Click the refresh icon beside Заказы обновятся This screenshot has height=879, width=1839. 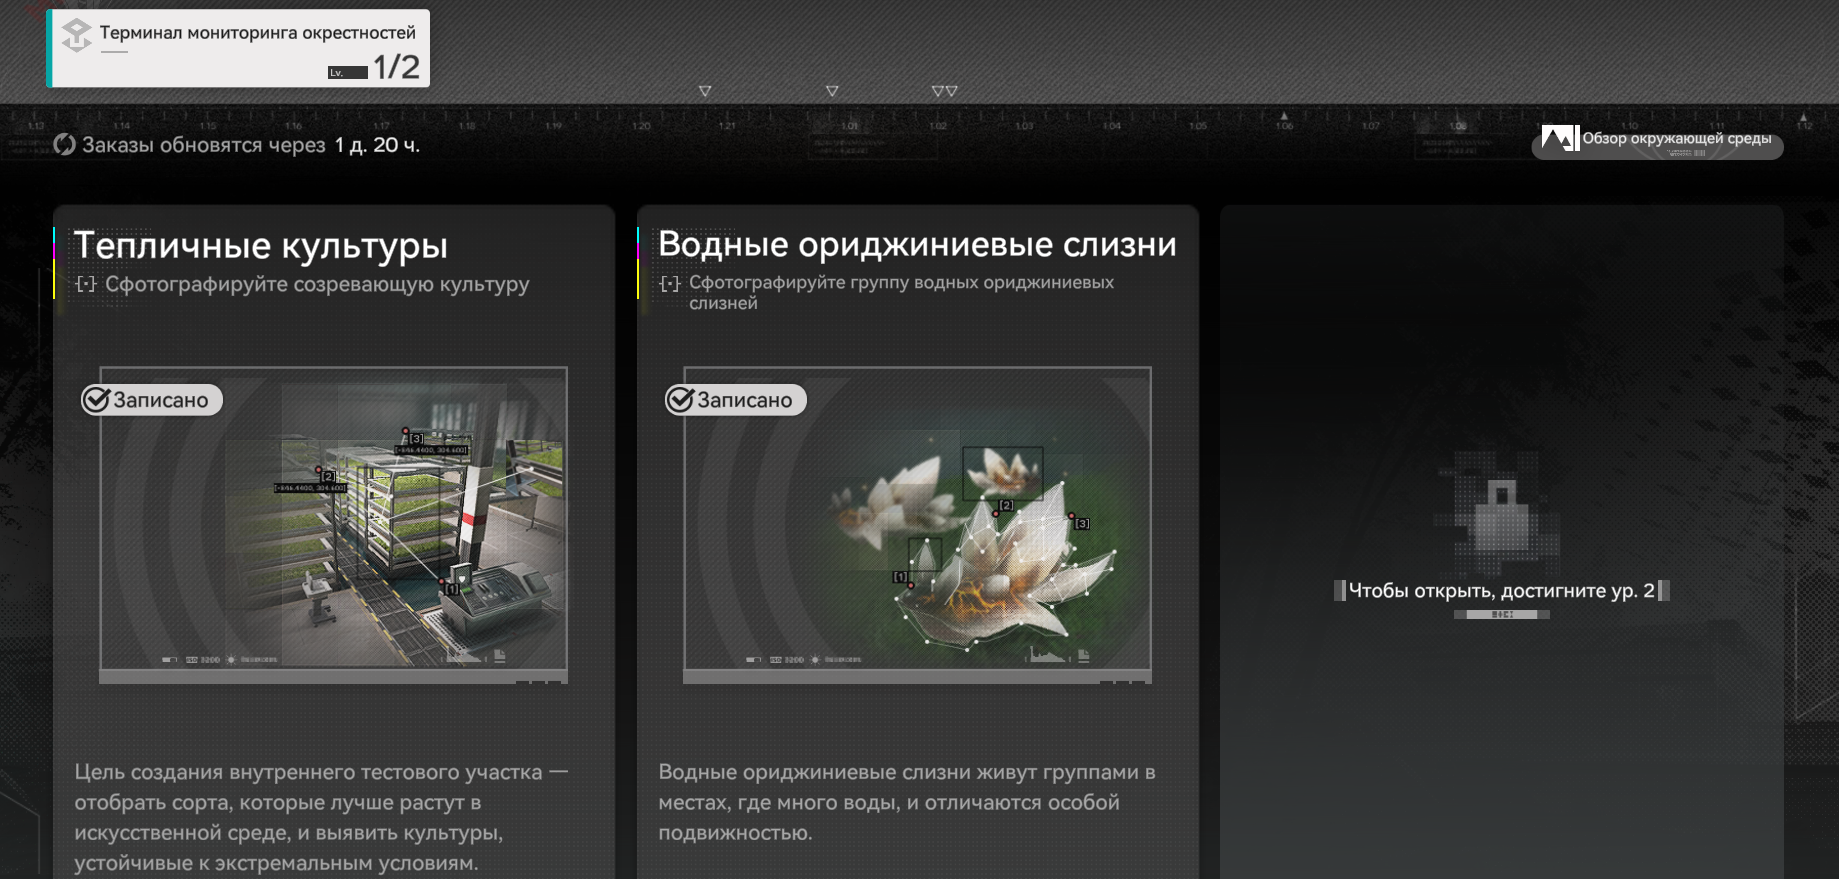pos(64,145)
